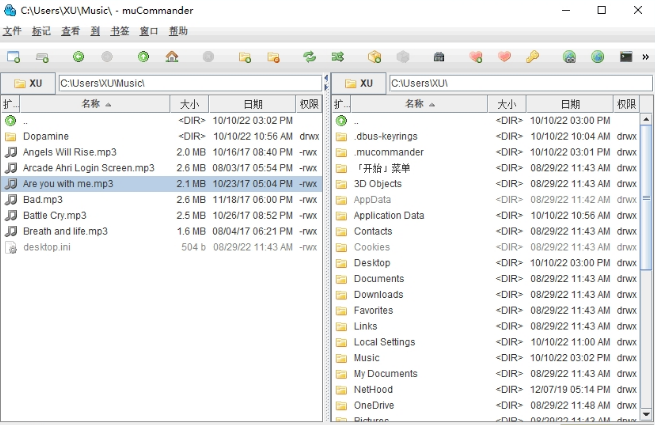
Task: Sort left panel by 名称 column
Action: pyautogui.click(x=95, y=104)
